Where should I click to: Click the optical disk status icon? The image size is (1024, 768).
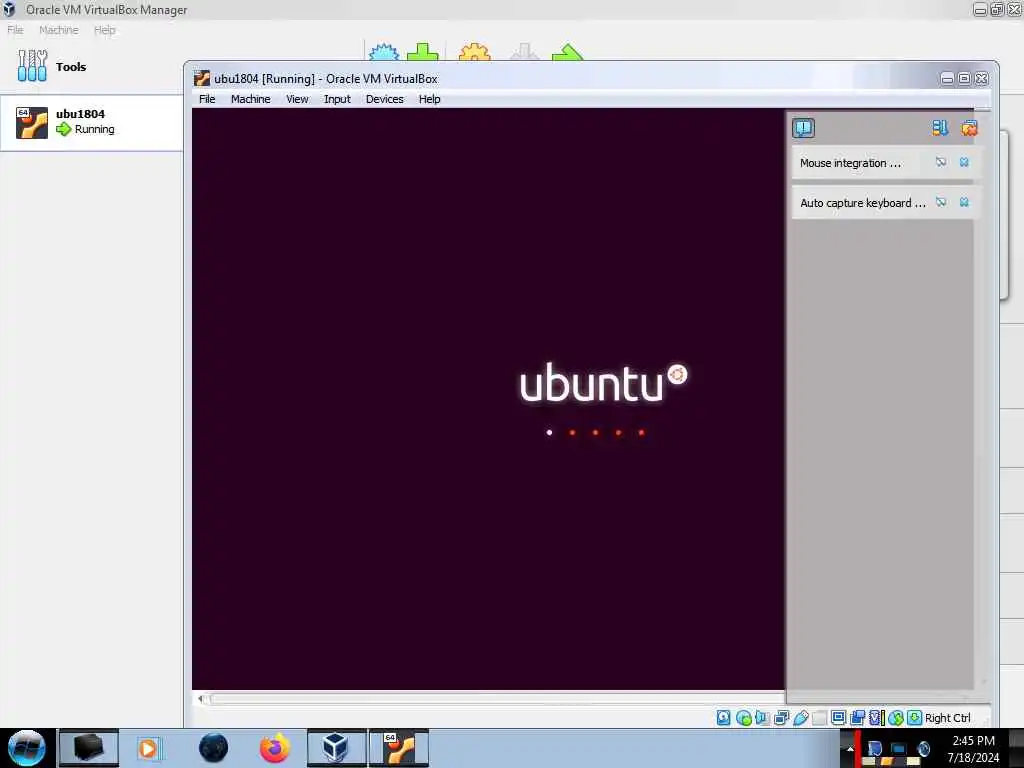(x=744, y=718)
